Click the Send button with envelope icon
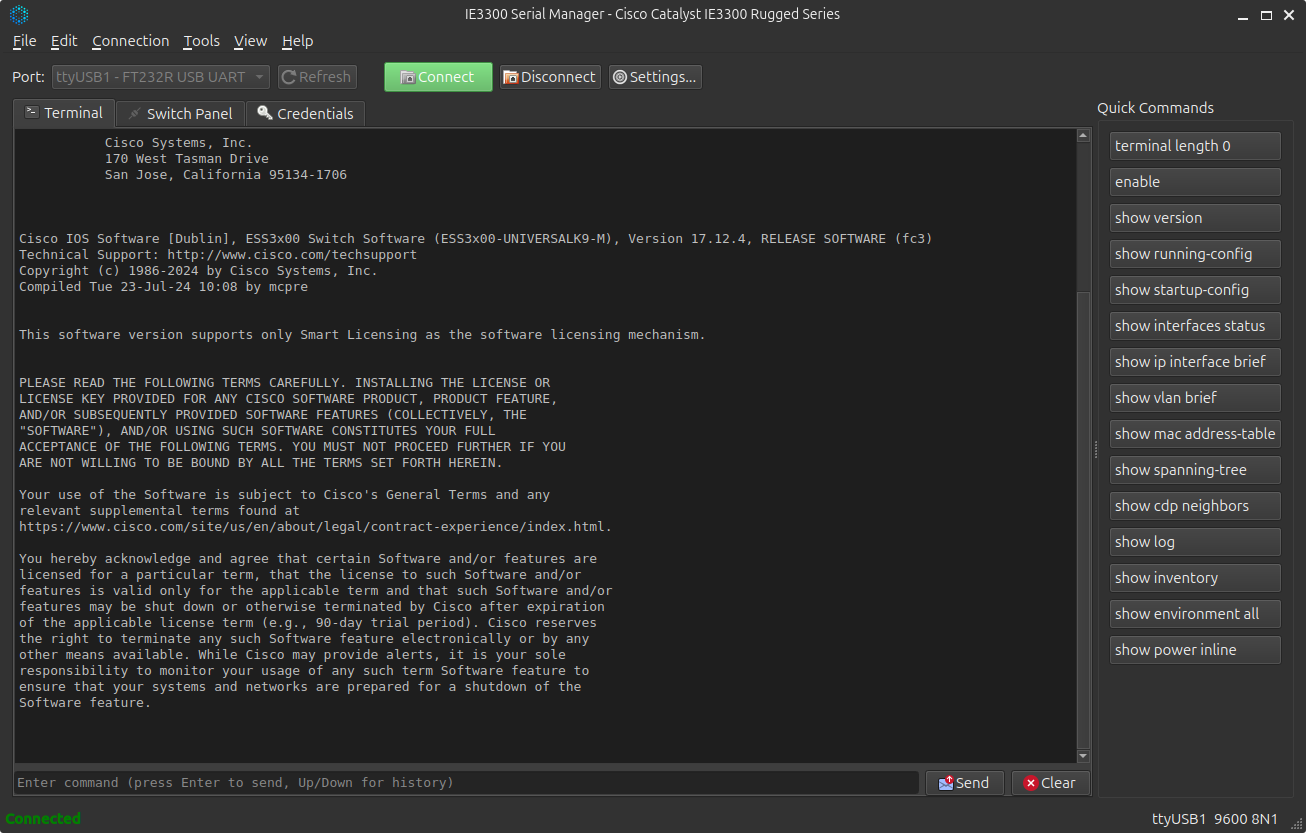This screenshot has height=833, width=1306. pos(964,783)
